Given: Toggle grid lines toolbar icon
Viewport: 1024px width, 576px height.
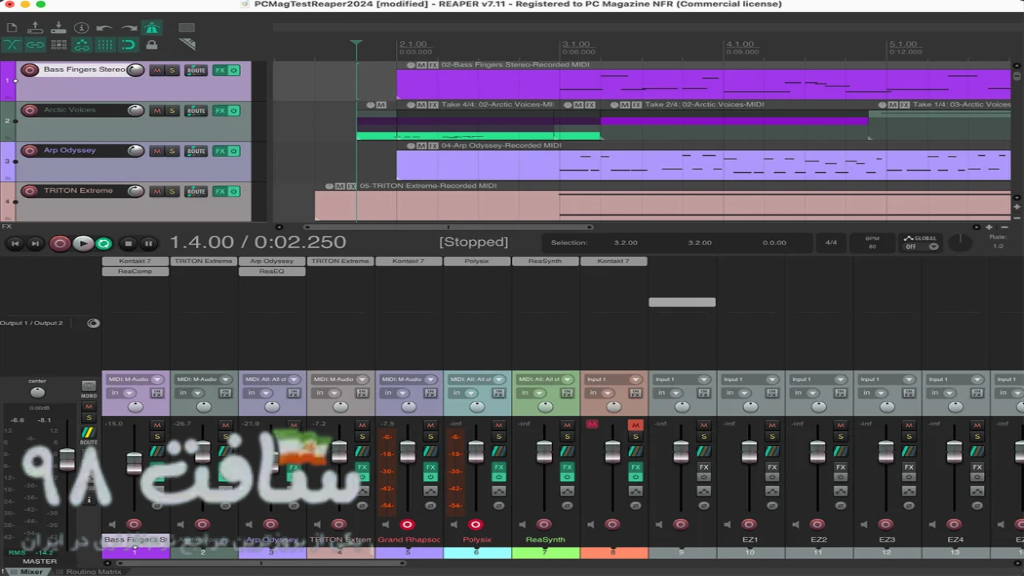Looking at the screenshot, I should pos(104,44).
